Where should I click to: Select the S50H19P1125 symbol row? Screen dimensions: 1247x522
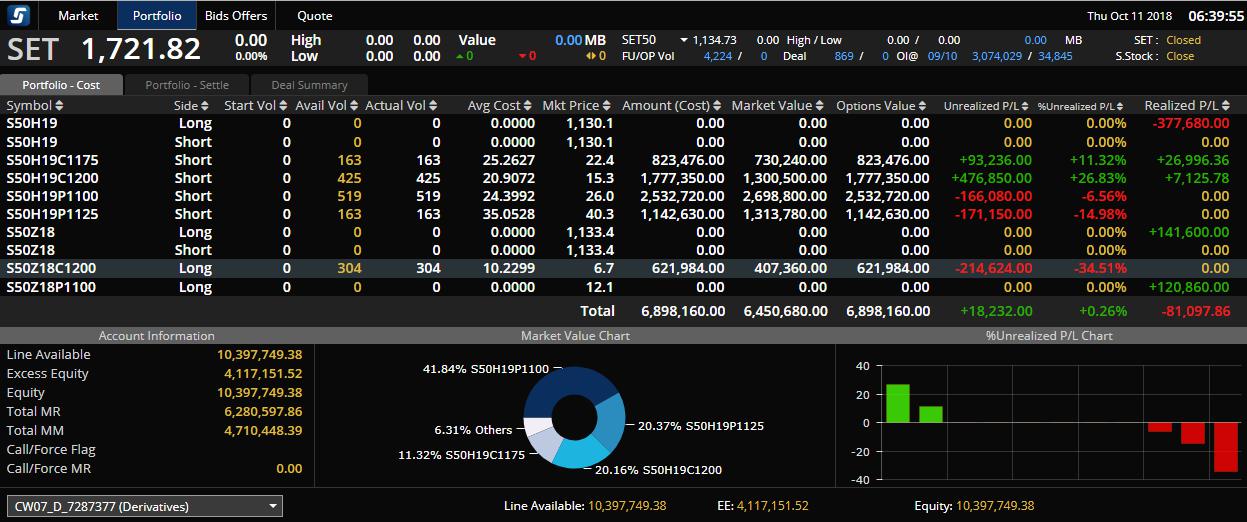pos(623,214)
